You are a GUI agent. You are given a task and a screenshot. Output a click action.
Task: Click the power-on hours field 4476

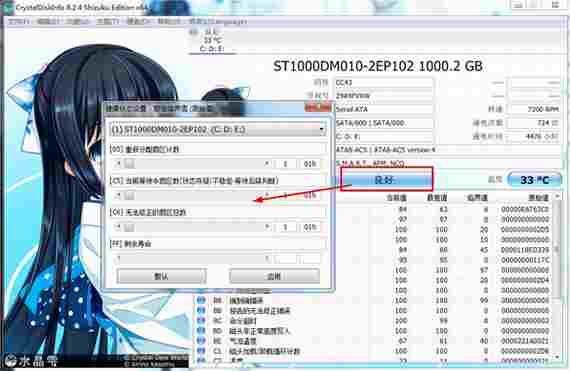[x=534, y=137]
